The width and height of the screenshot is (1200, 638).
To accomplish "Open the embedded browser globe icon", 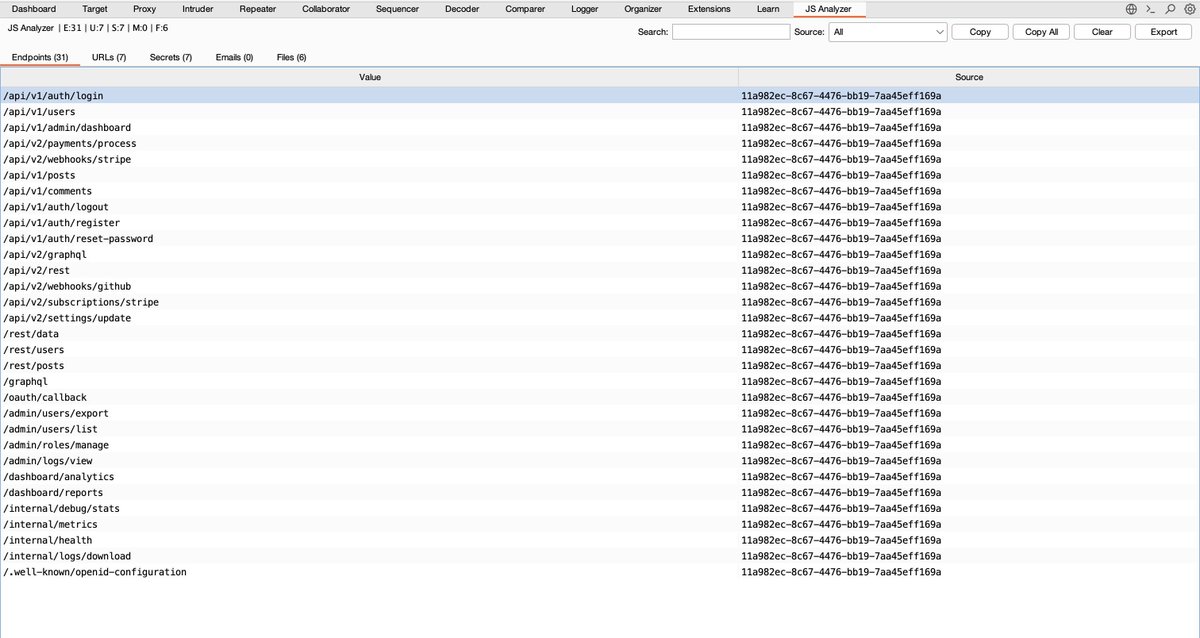I will (x=1131, y=8).
